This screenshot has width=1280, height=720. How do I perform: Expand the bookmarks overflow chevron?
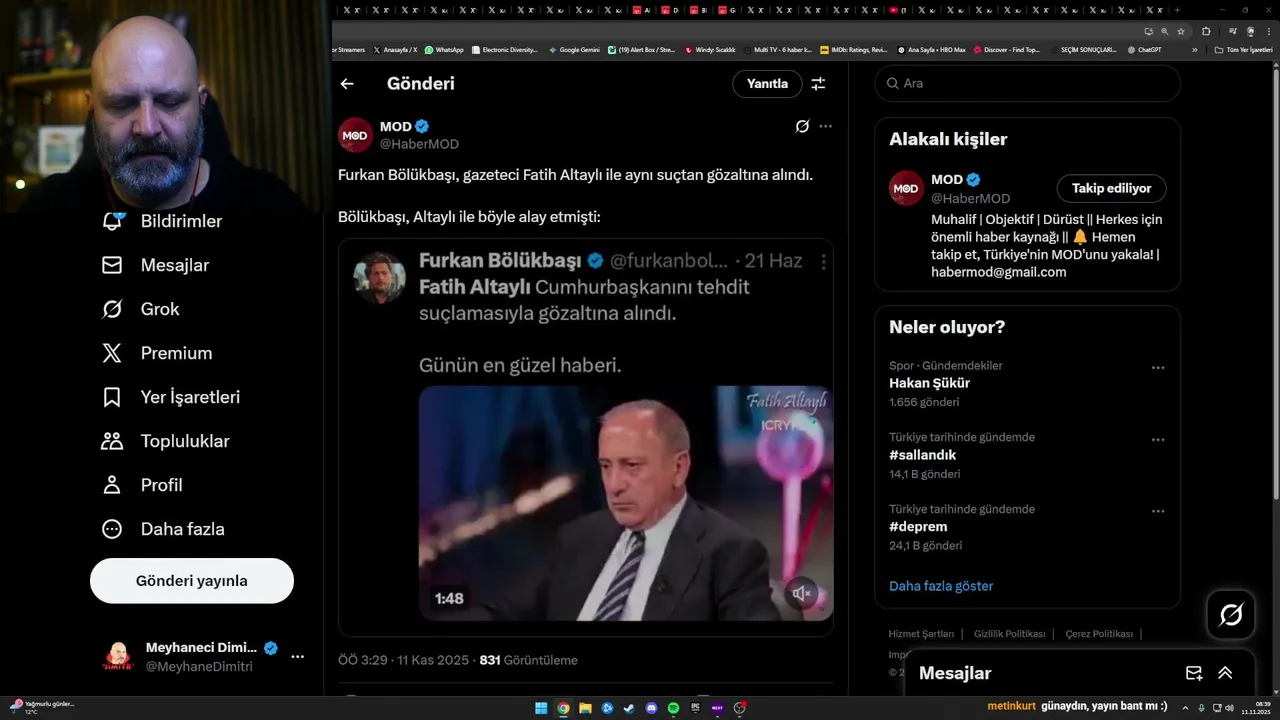[x=1194, y=49]
